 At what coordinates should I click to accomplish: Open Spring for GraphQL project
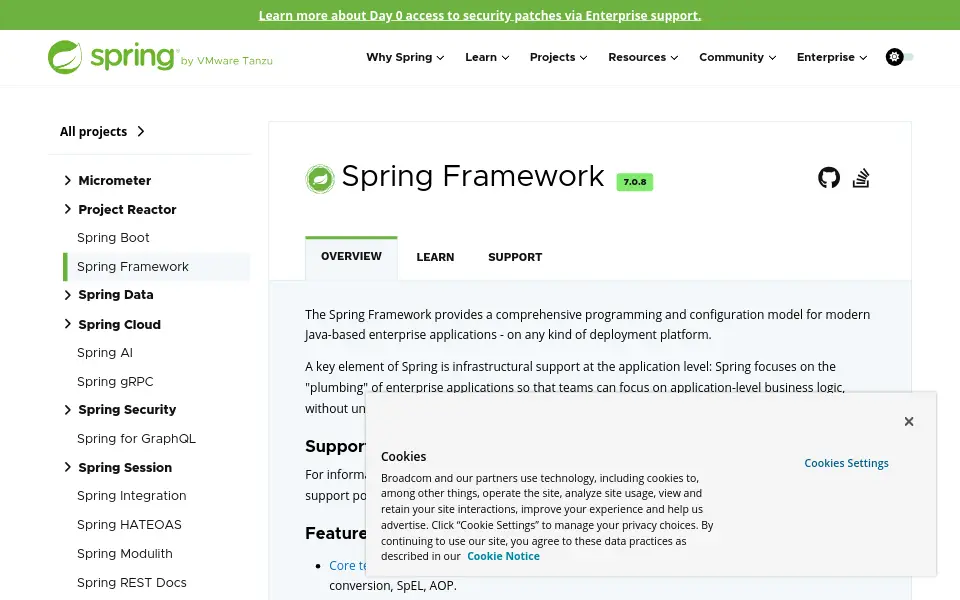(x=137, y=438)
